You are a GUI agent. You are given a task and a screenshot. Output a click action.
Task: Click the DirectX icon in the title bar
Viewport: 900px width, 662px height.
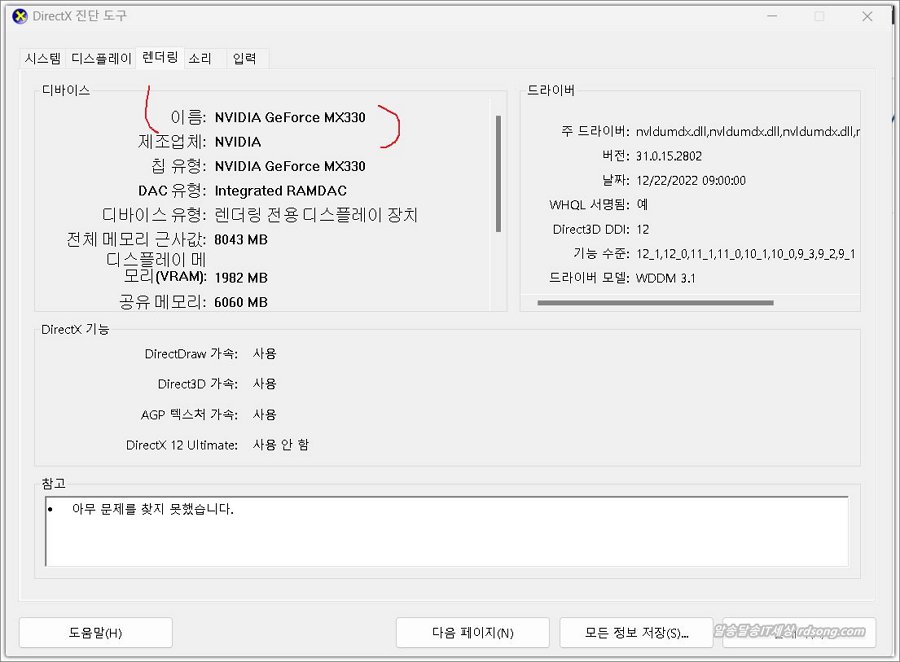tap(19, 16)
